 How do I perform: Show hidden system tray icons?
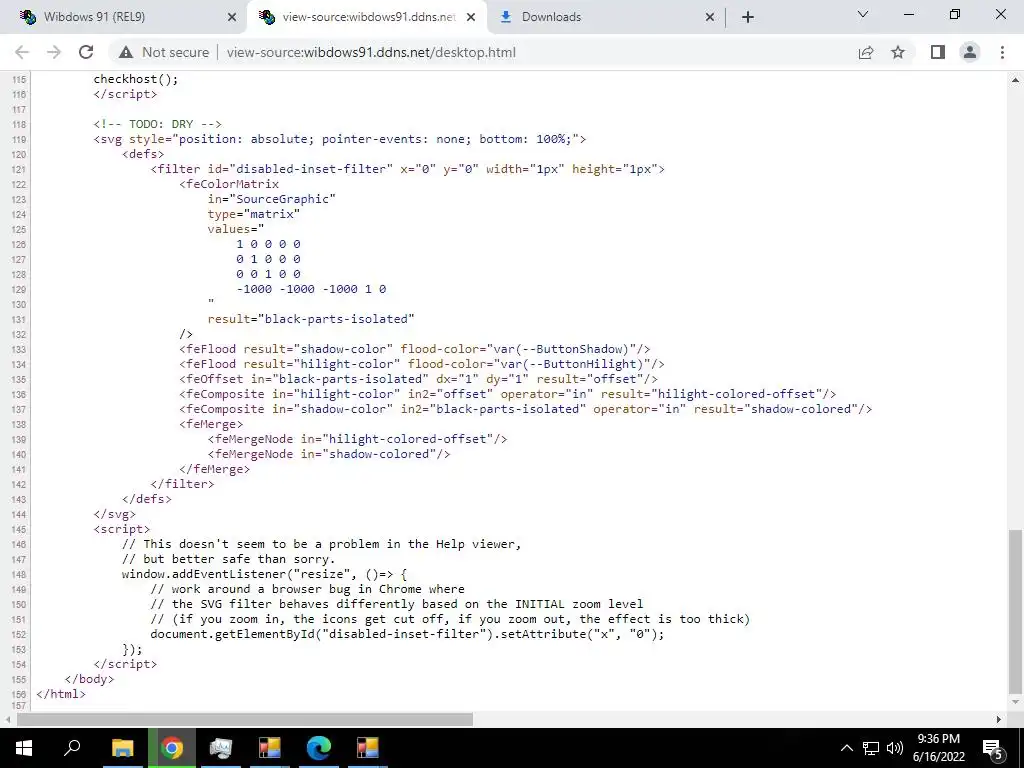point(846,748)
